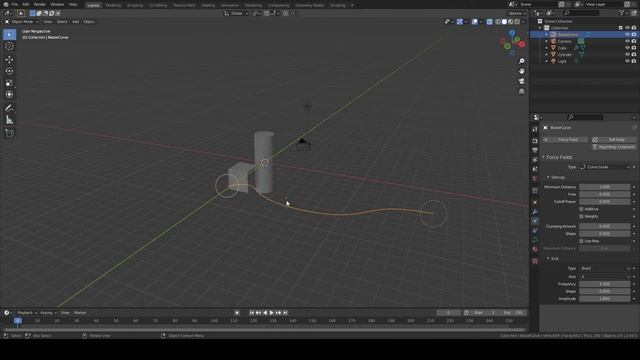The image size is (640, 360).
Task: Hide Cube in viewport via eye icon
Action: click(627, 48)
